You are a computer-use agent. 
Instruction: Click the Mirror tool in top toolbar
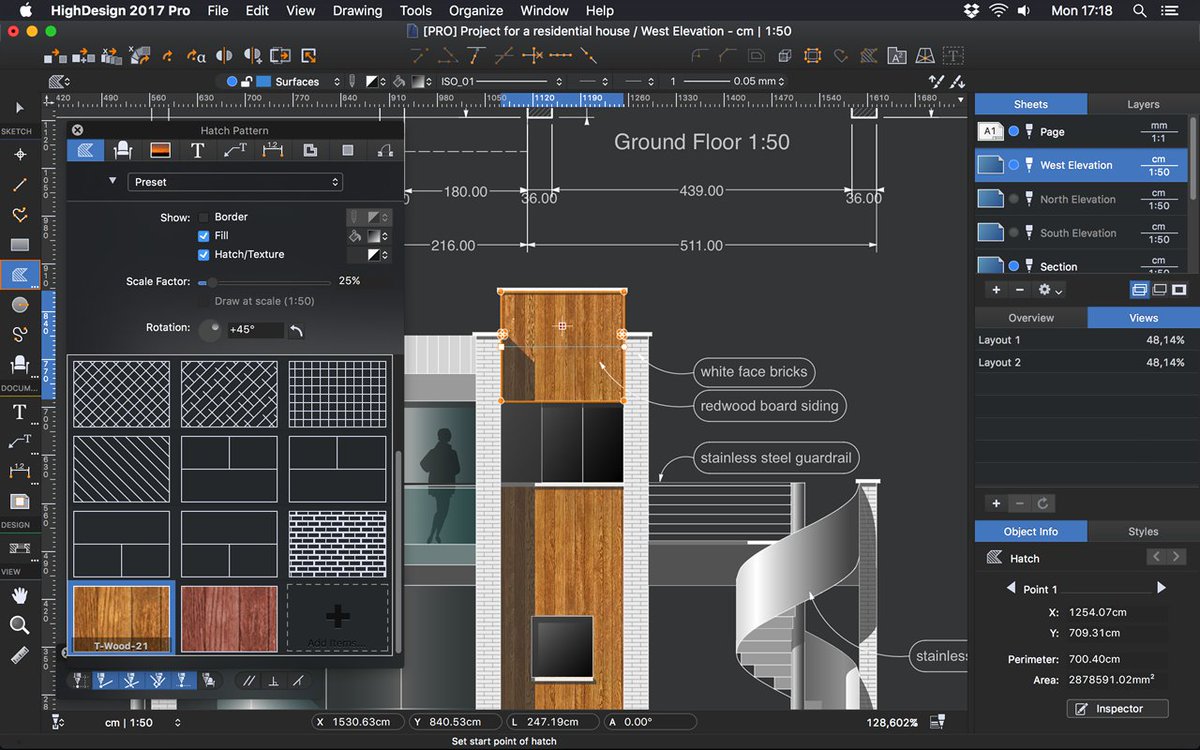pyautogui.click(x=225, y=56)
